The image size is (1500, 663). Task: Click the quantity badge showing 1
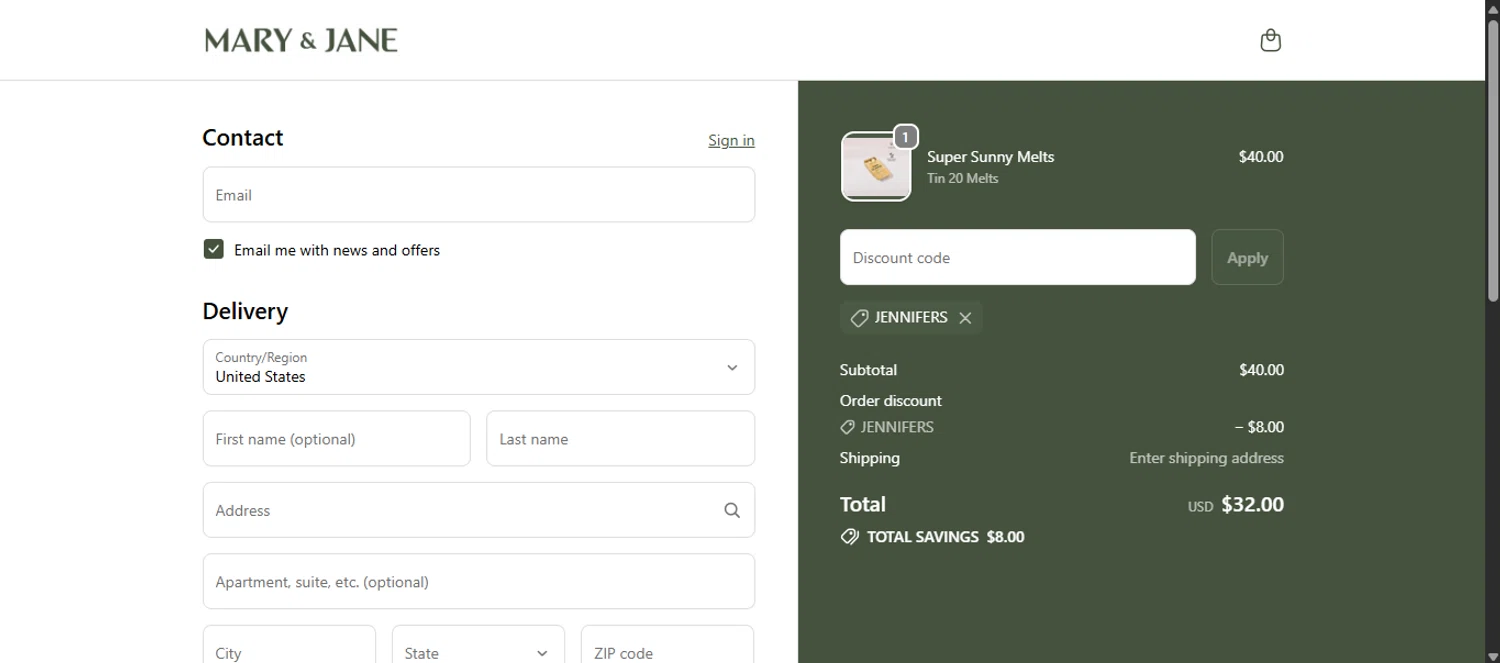pos(905,137)
